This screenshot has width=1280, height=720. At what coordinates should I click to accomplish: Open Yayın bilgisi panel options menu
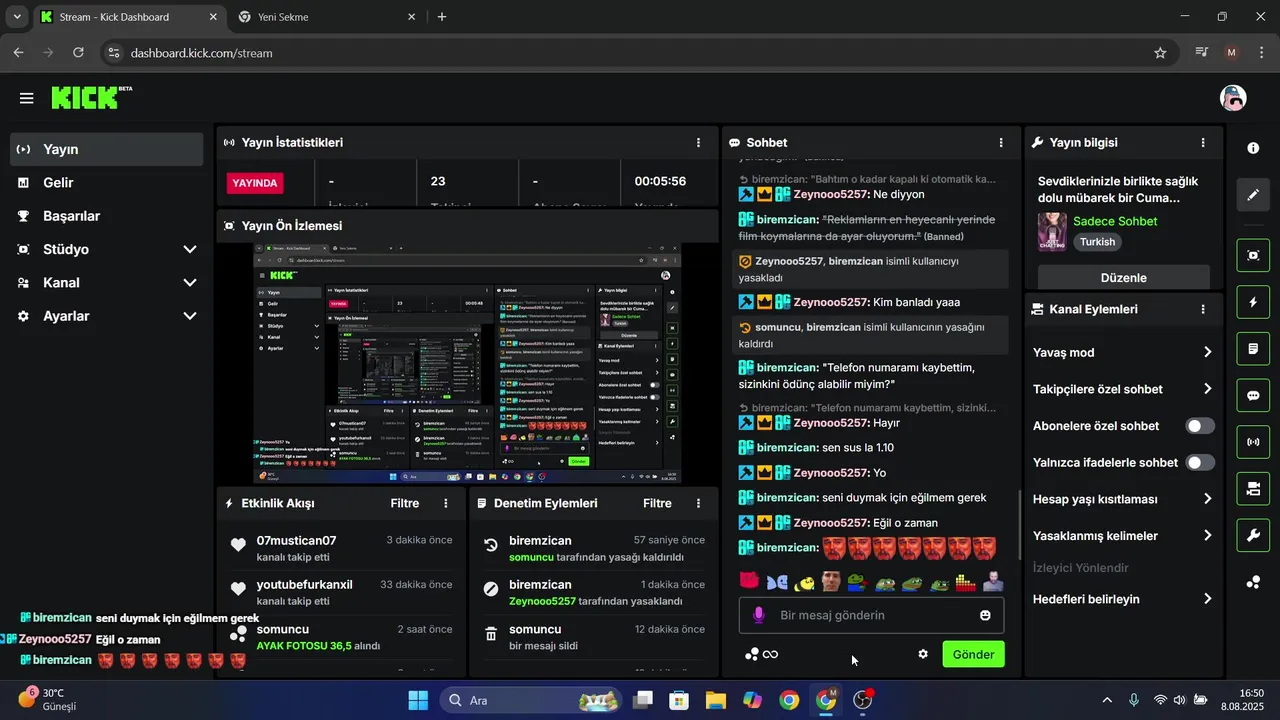1203,143
